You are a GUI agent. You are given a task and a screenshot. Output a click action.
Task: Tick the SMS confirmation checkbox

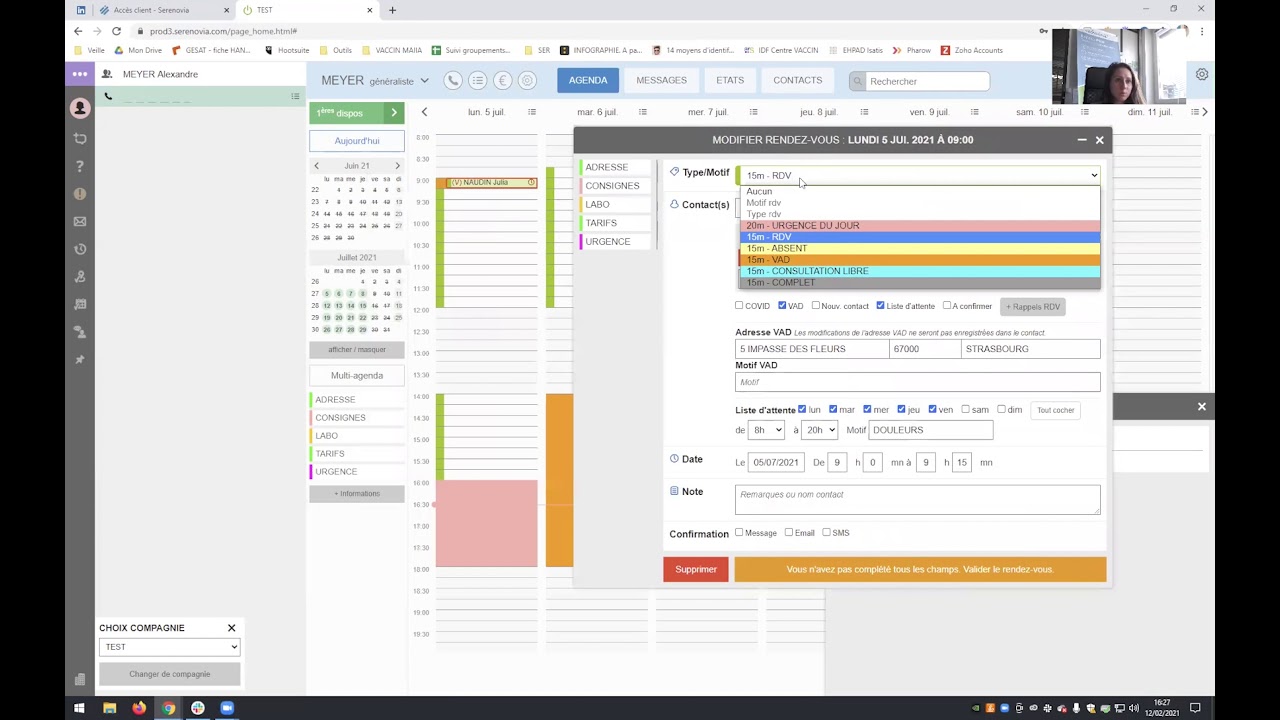pos(826,532)
